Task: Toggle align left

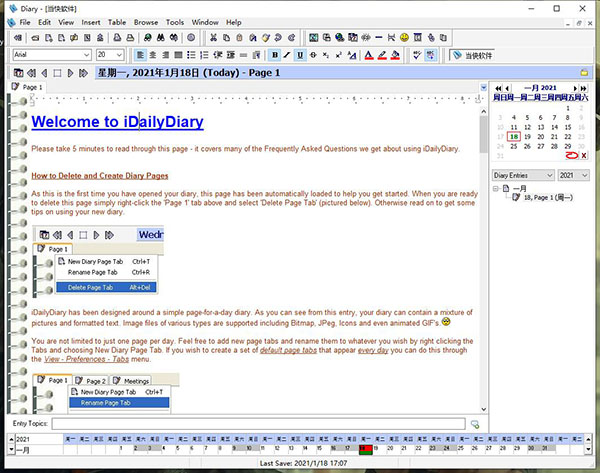Action: pos(140,55)
